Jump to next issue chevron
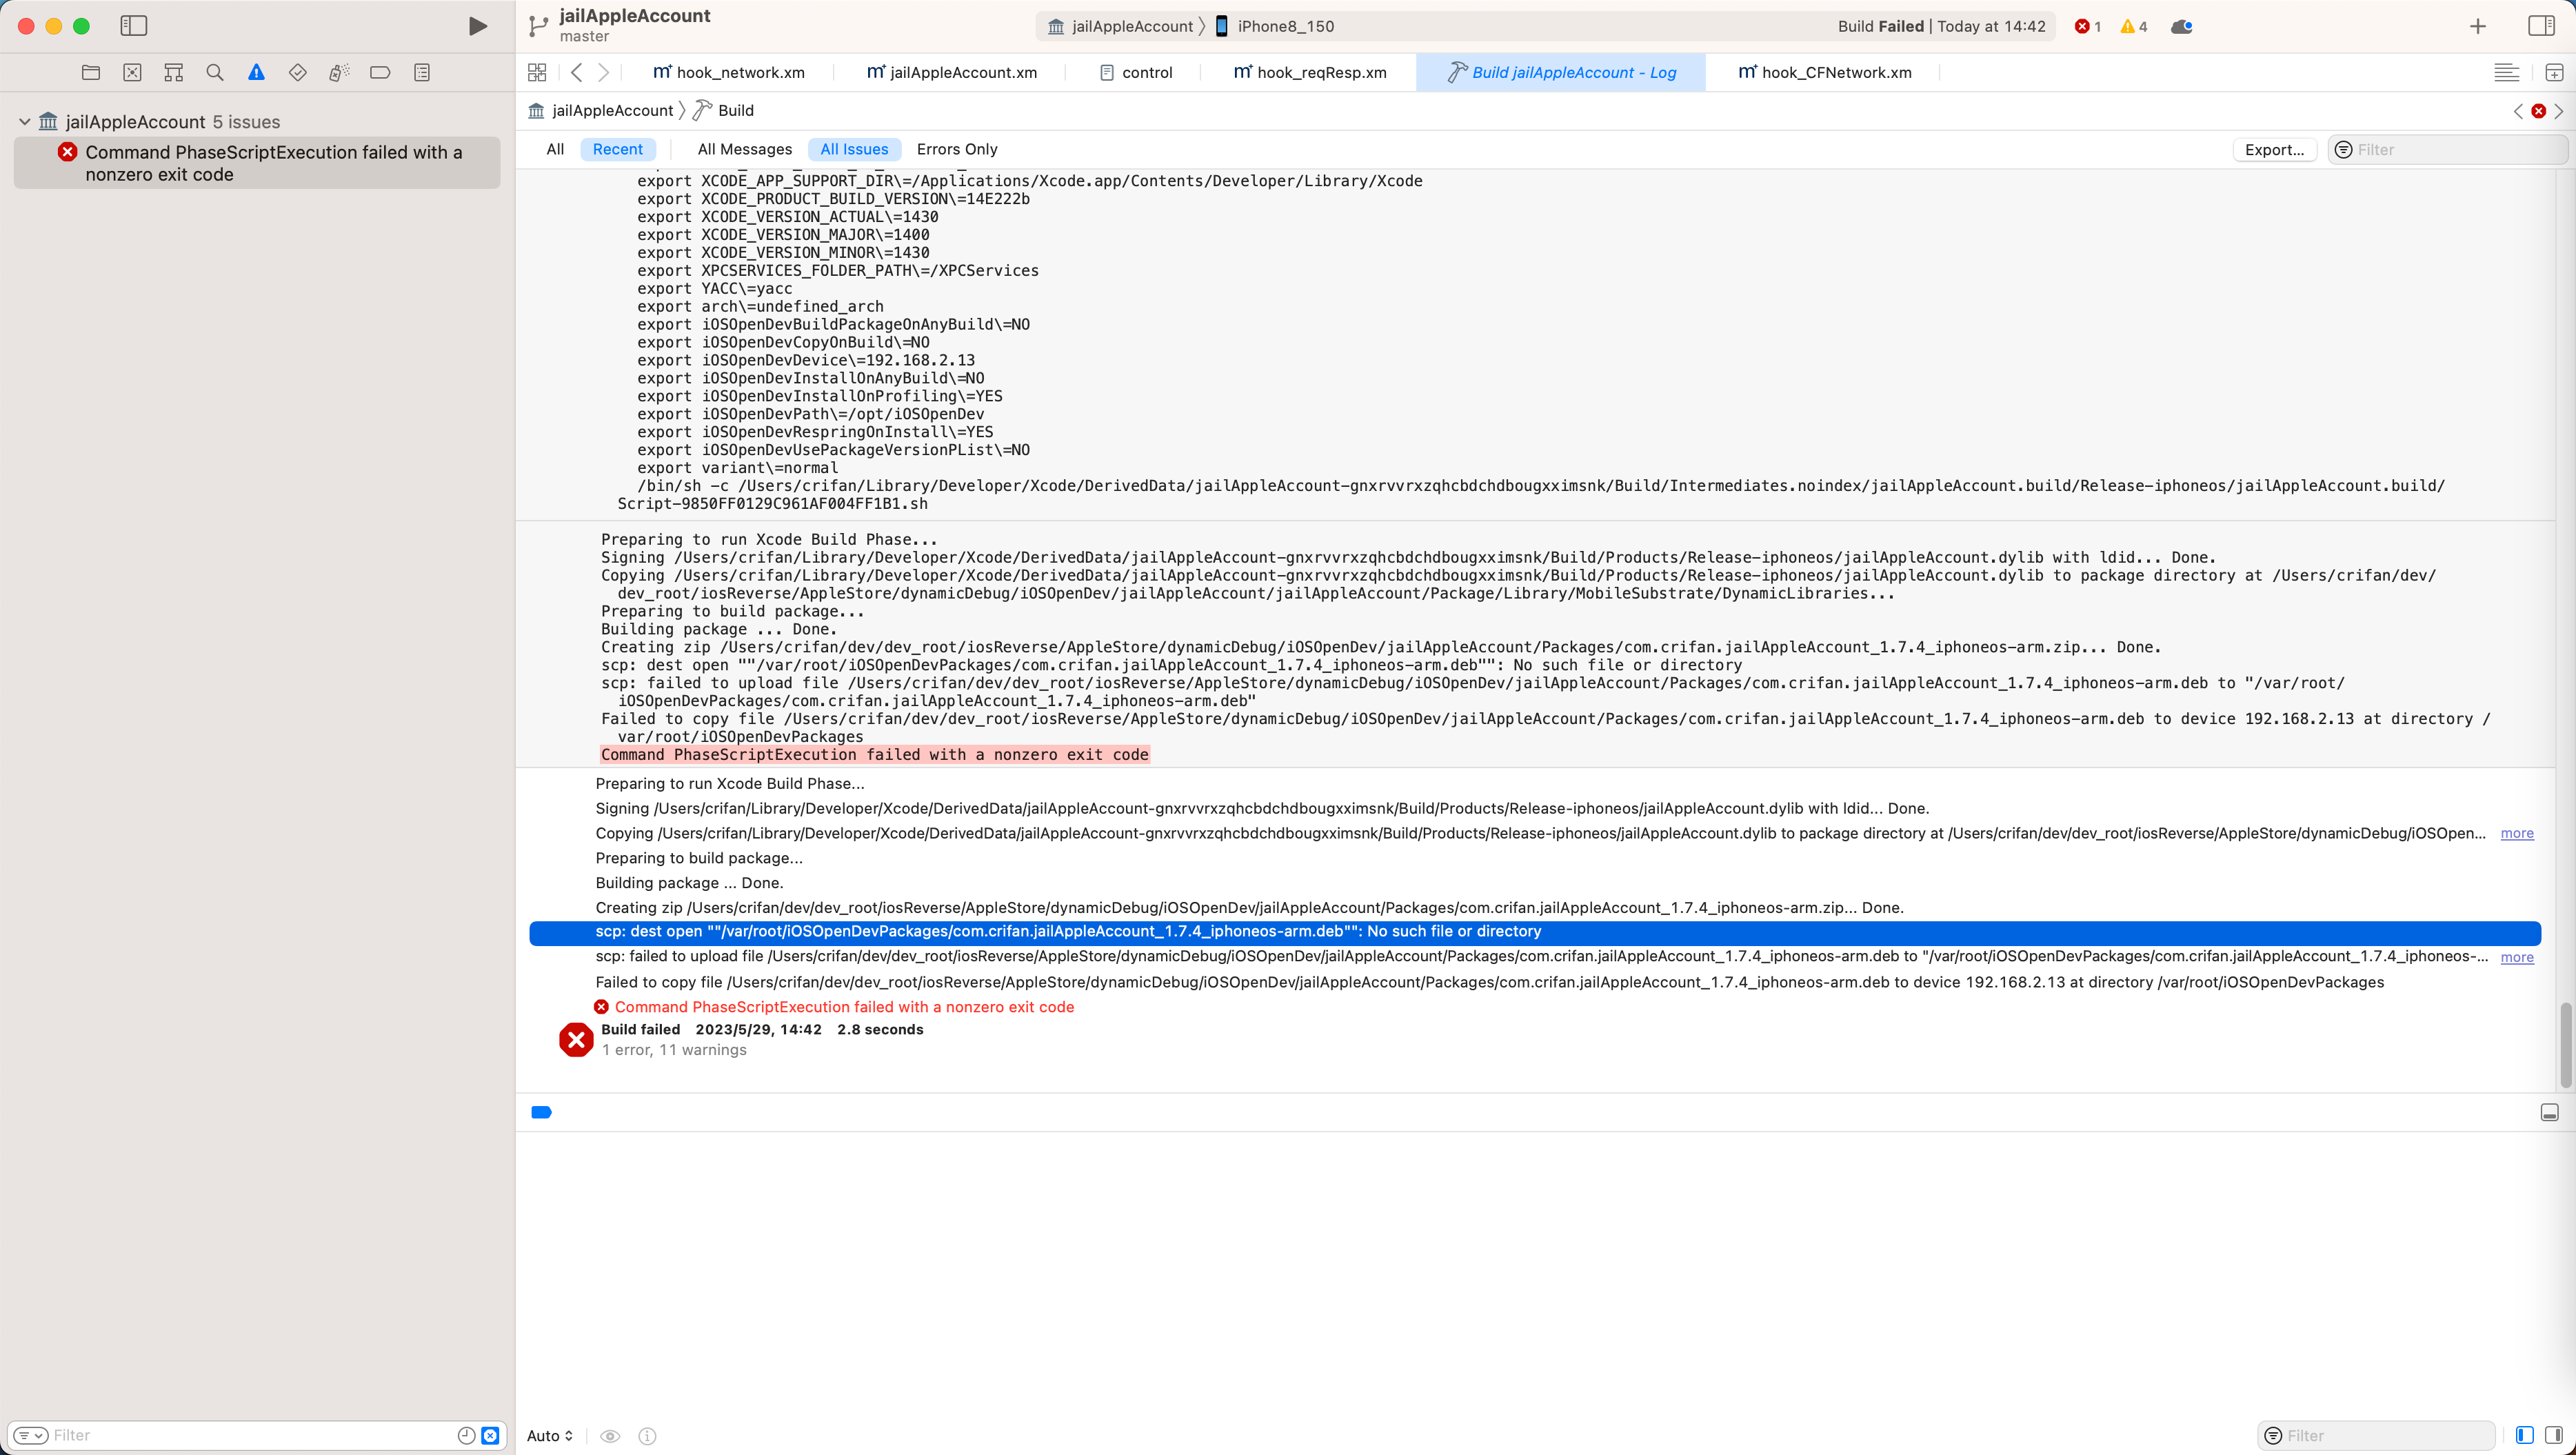This screenshot has width=2576, height=1455. (x=2559, y=111)
